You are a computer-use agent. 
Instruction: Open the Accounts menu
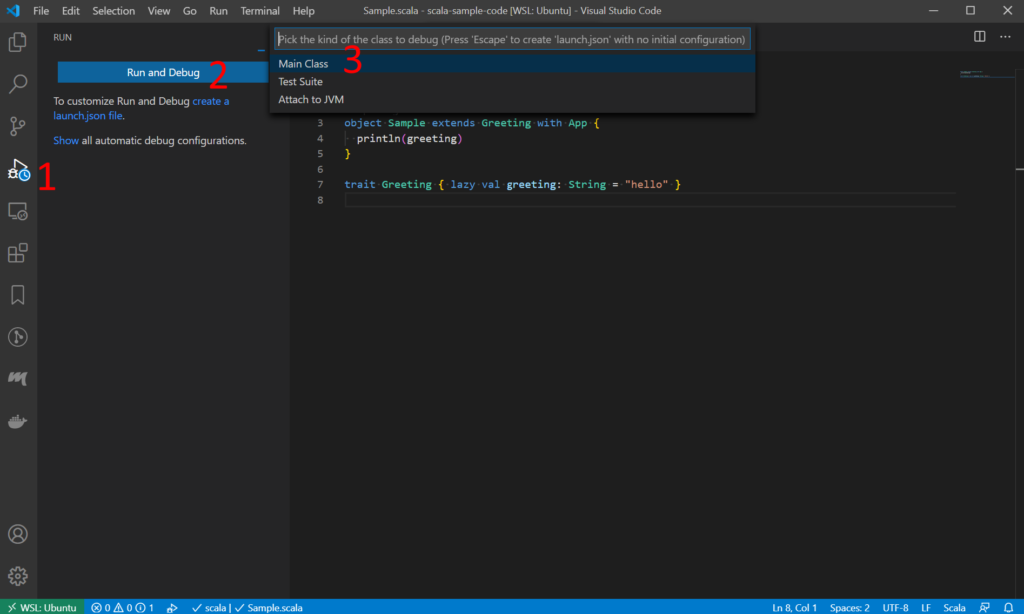pyautogui.click(x=18, y=534)
